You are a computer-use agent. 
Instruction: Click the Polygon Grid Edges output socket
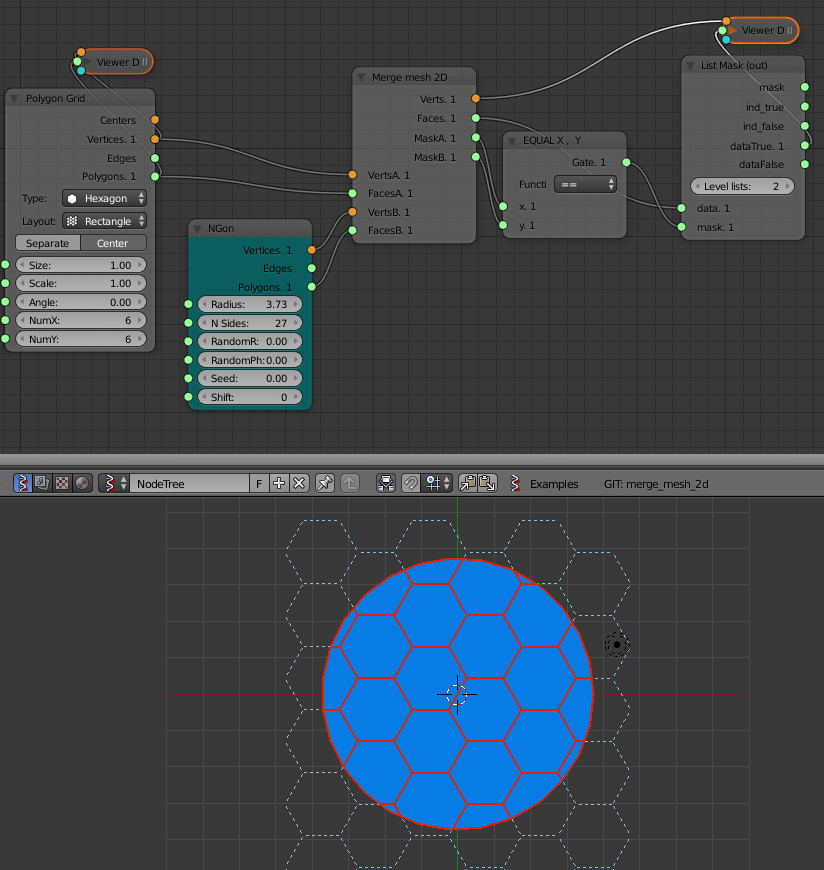[x=155, y=158]
